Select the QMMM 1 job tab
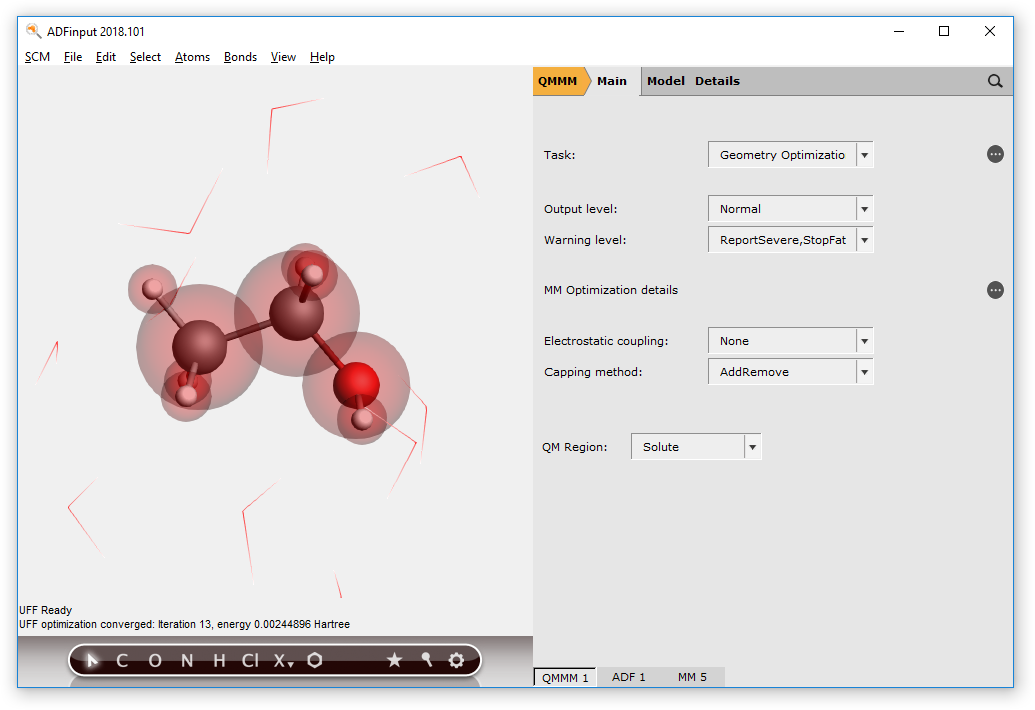This screenshot has height=710, width=1035. tap(565, 678)
